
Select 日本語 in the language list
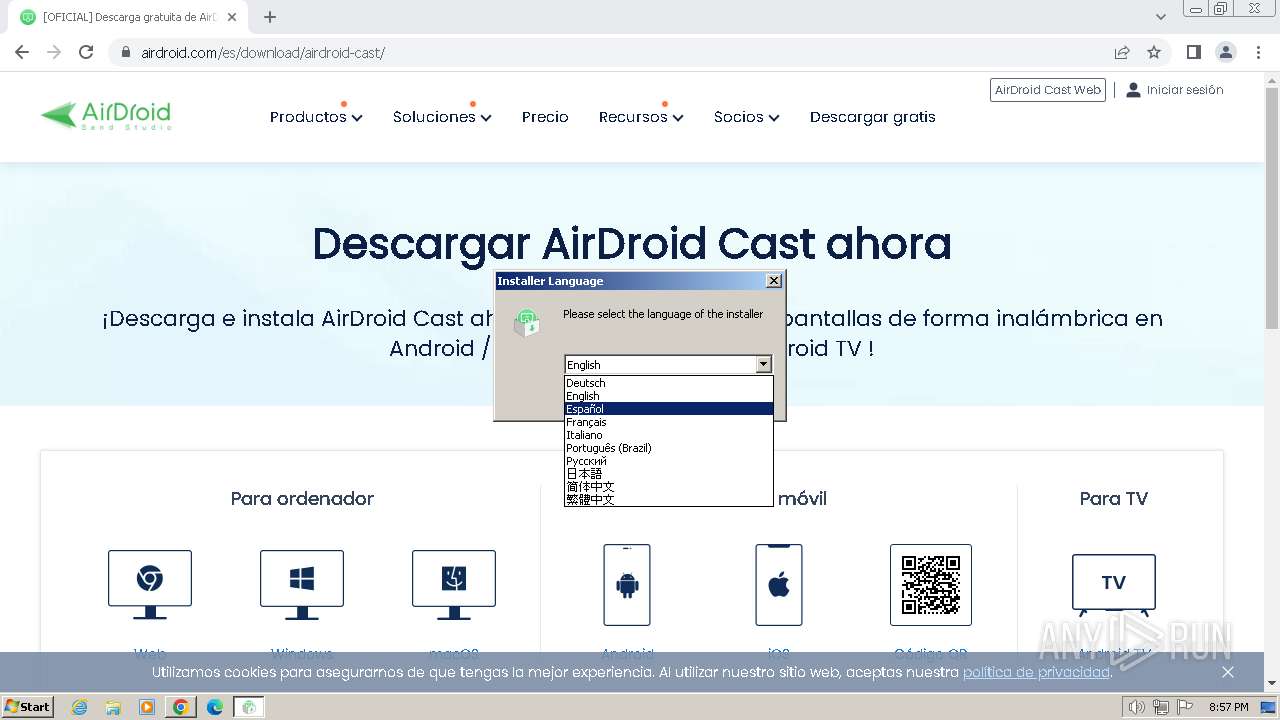pos(669,474)
